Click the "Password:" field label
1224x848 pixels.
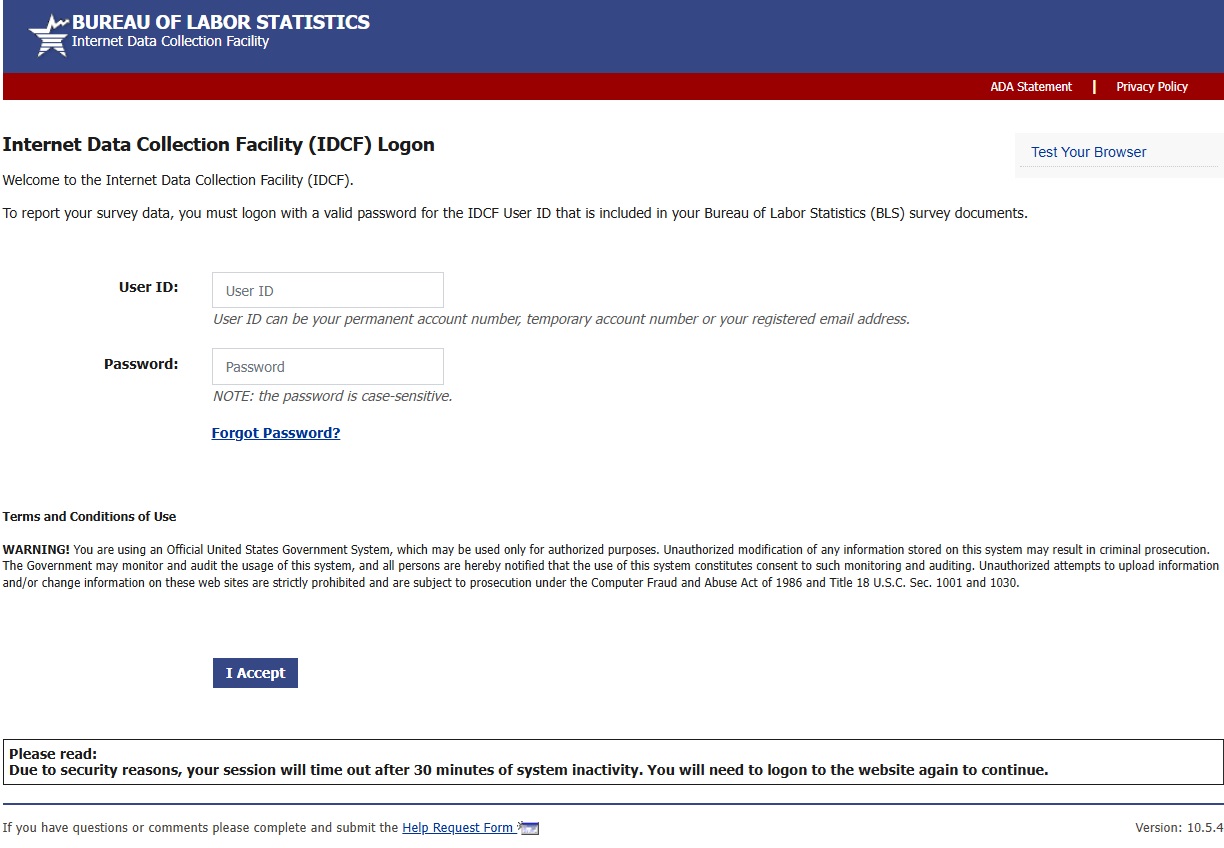point(141,364)
